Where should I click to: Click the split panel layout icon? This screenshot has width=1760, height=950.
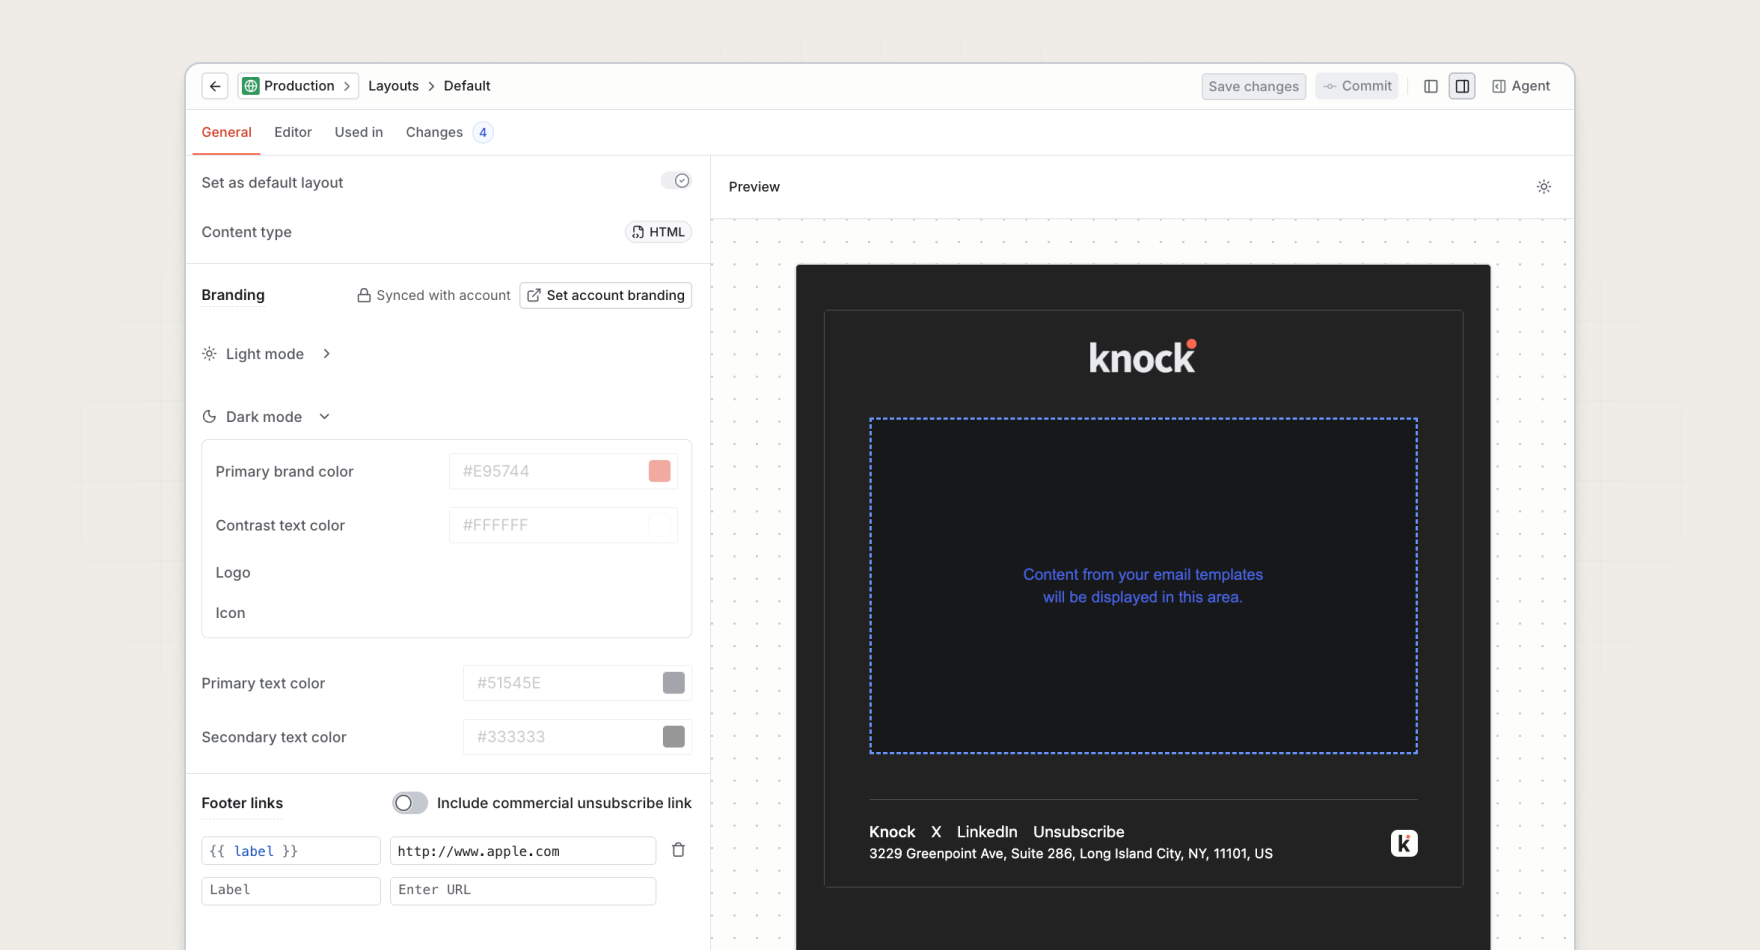tap(1462, 86)
